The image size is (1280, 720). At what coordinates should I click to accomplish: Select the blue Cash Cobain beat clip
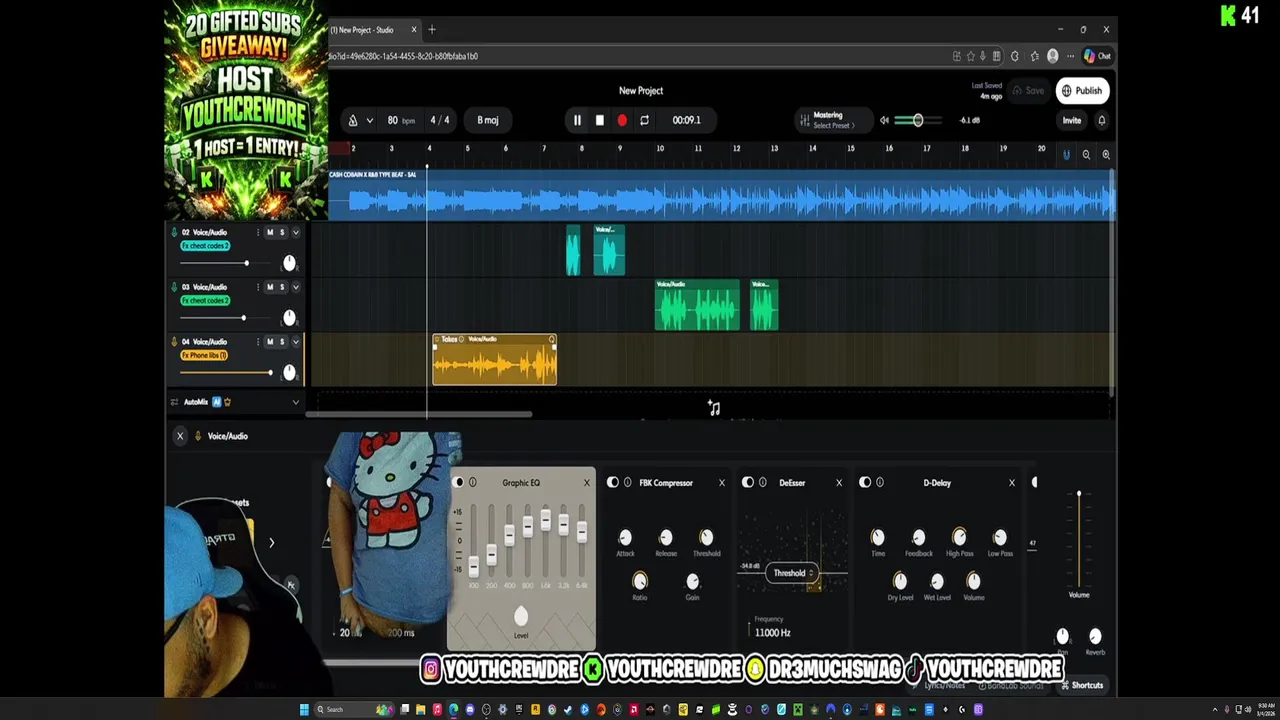721,194
